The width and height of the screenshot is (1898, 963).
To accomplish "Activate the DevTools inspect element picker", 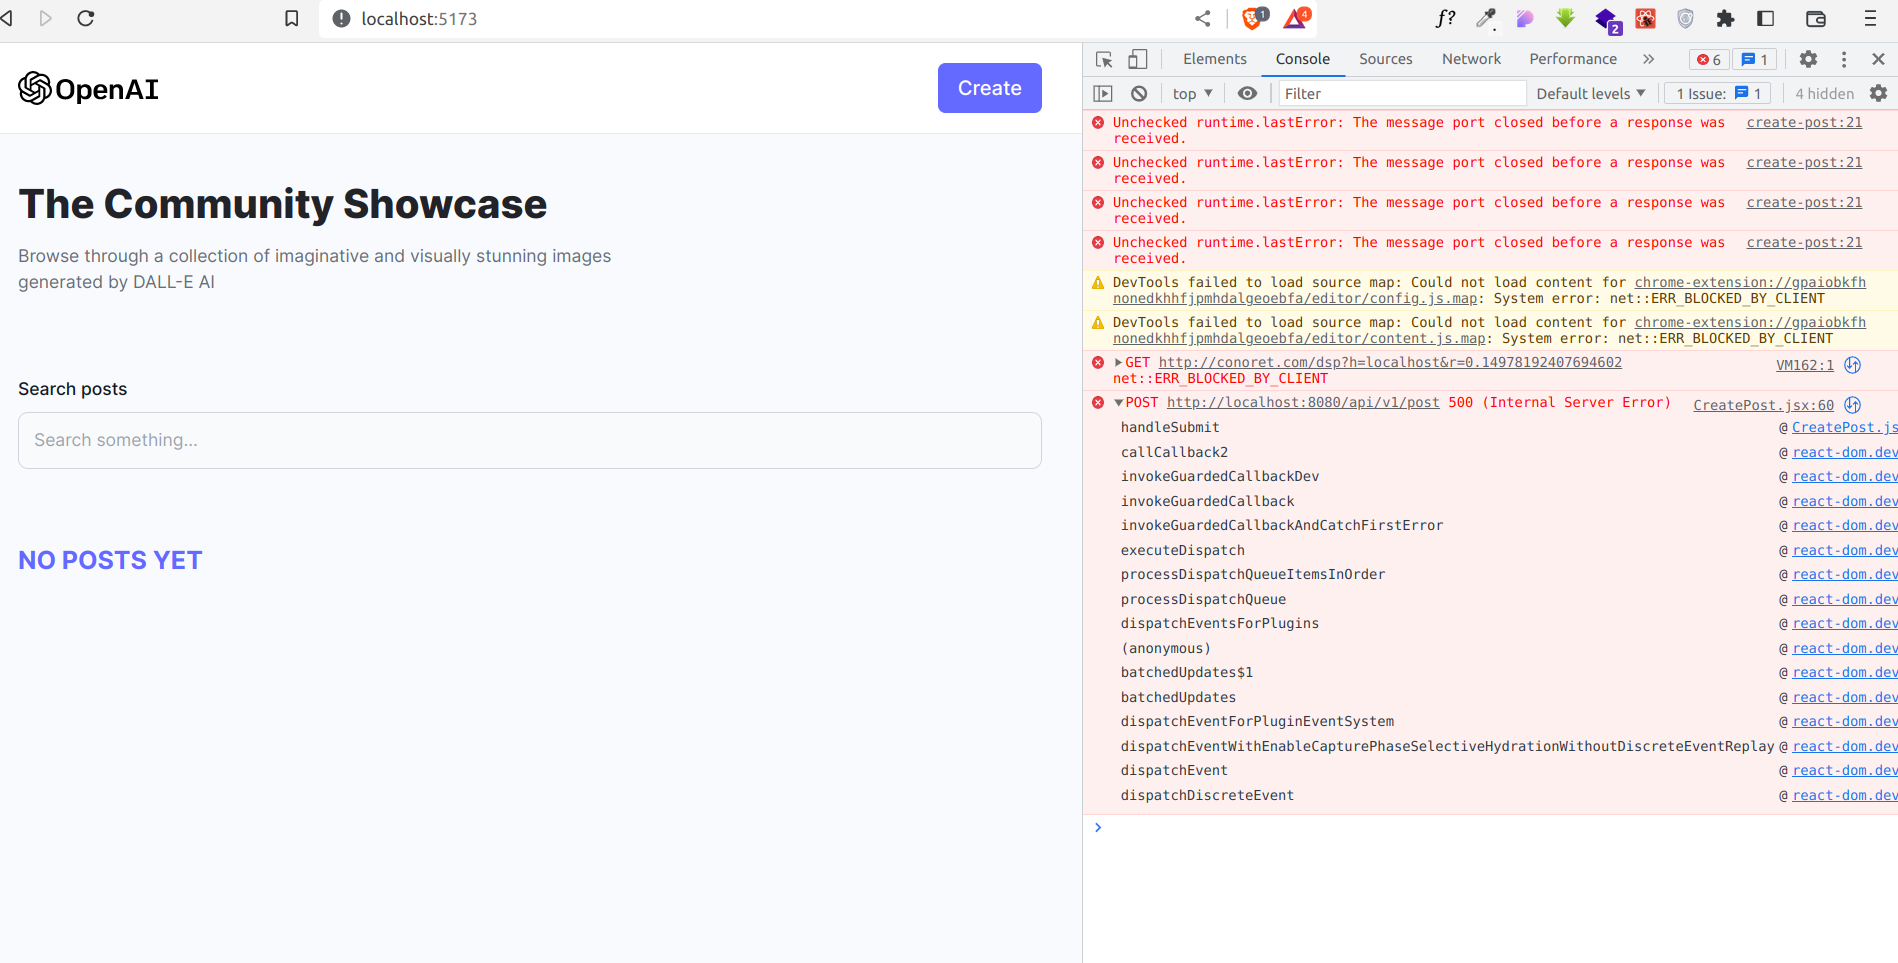I will click(x=1104, y=60).
